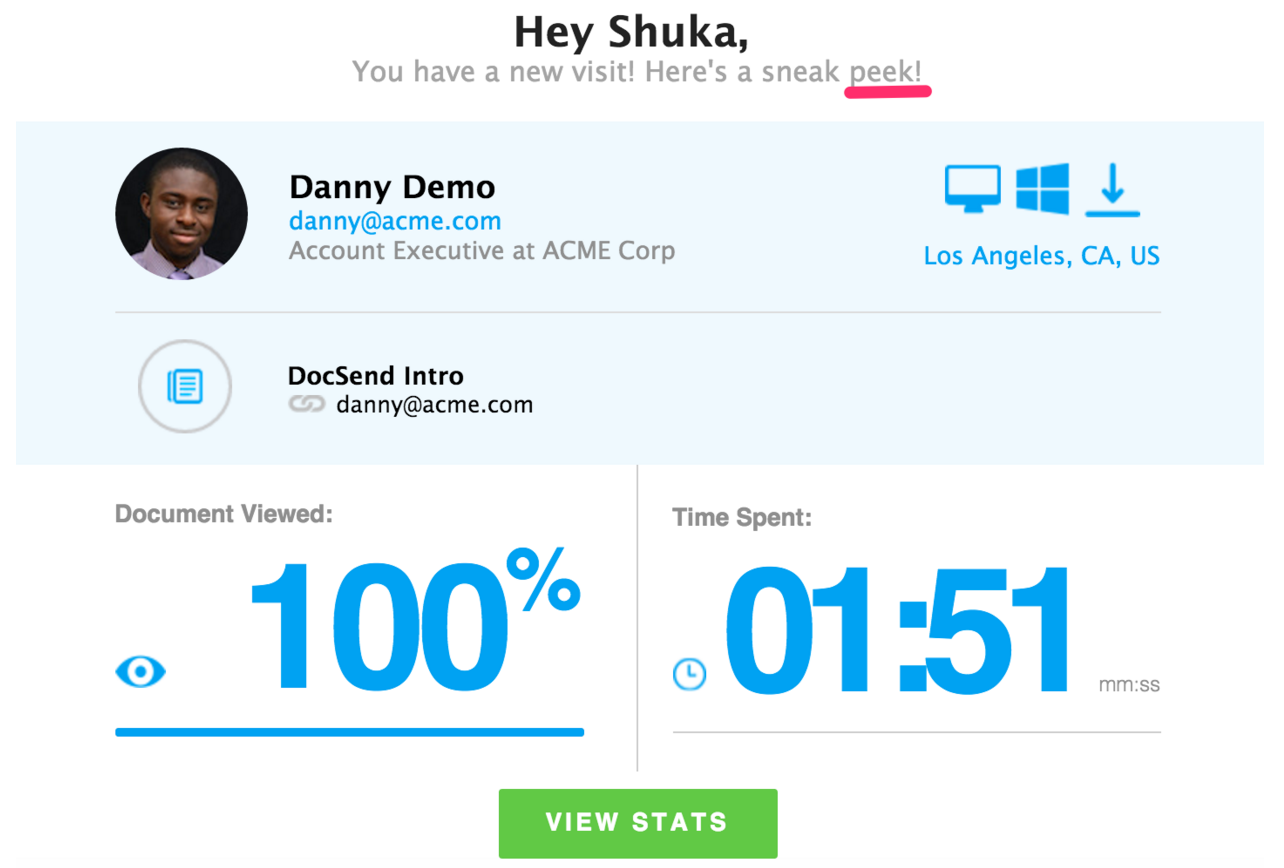Click the clock icon beside time spent

tap(689, 674)
